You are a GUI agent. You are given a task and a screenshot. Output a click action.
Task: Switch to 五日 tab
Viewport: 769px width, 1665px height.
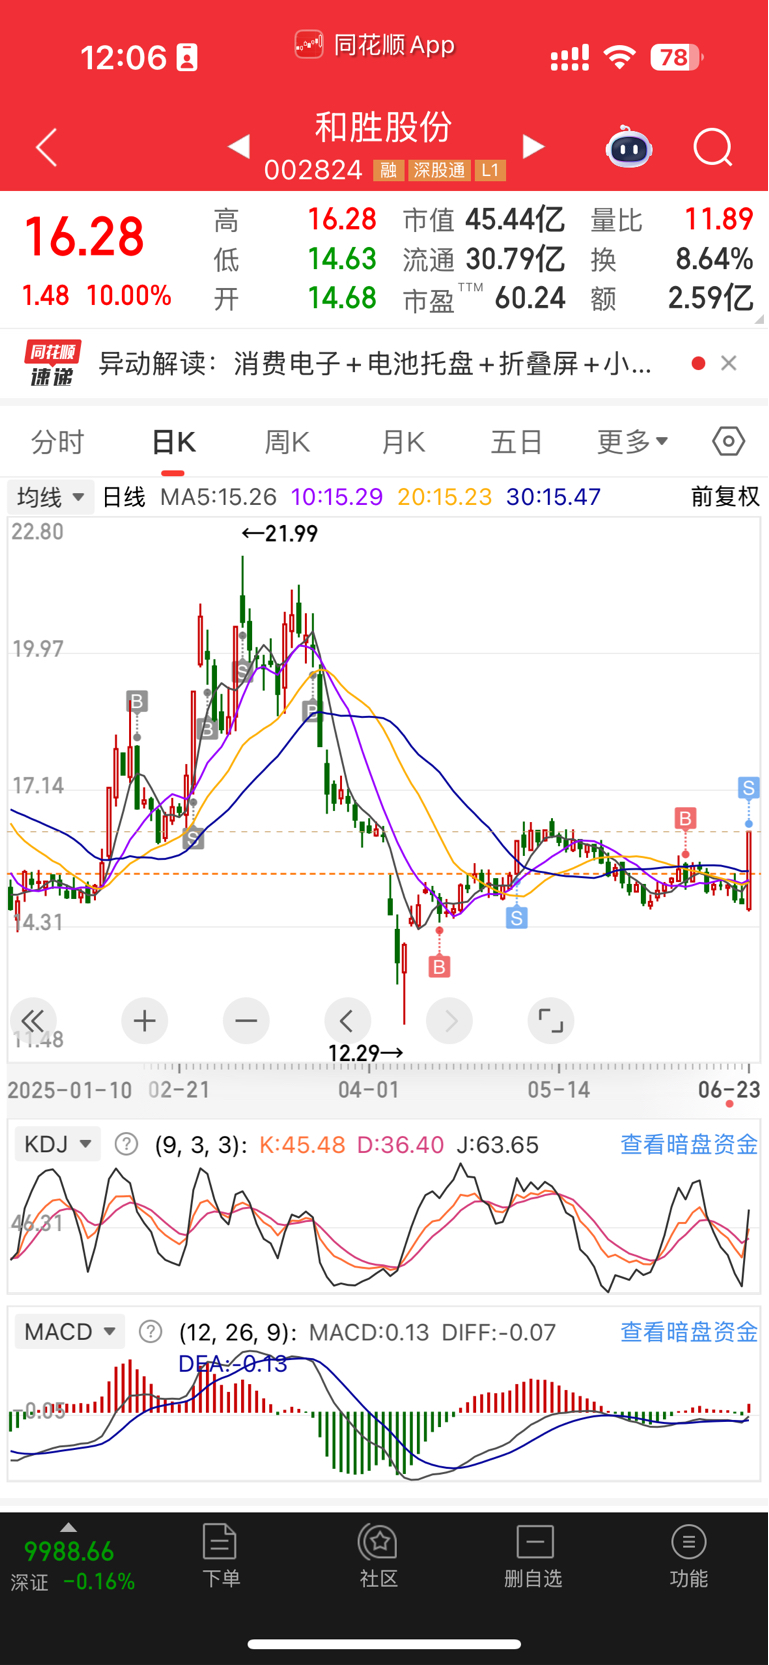517,441
